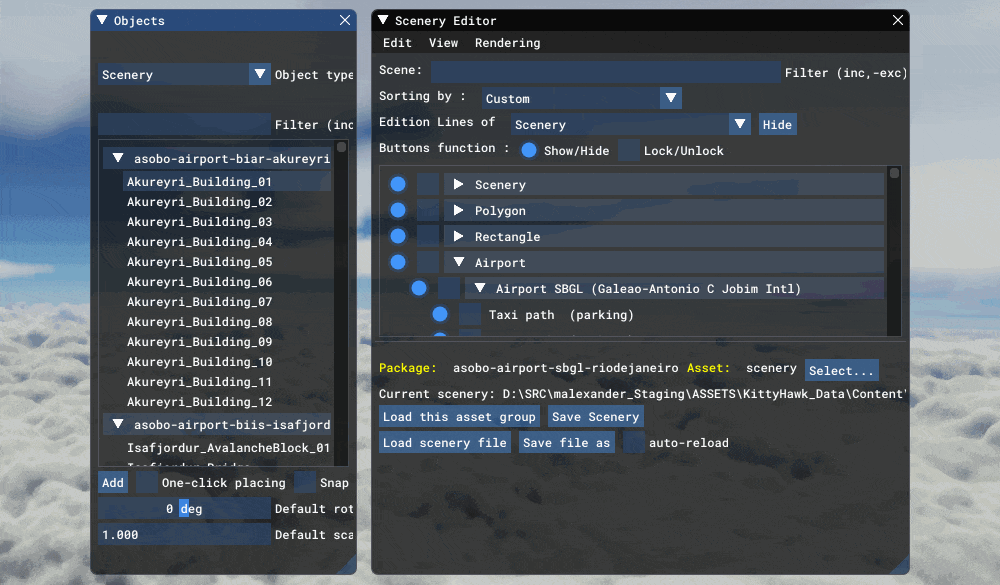Image resolution: width=1000 pixels, height=585 pixels.
Task: Collapse the asobo-airport-biar-akureyri group
Action: [x=117, y=157]
